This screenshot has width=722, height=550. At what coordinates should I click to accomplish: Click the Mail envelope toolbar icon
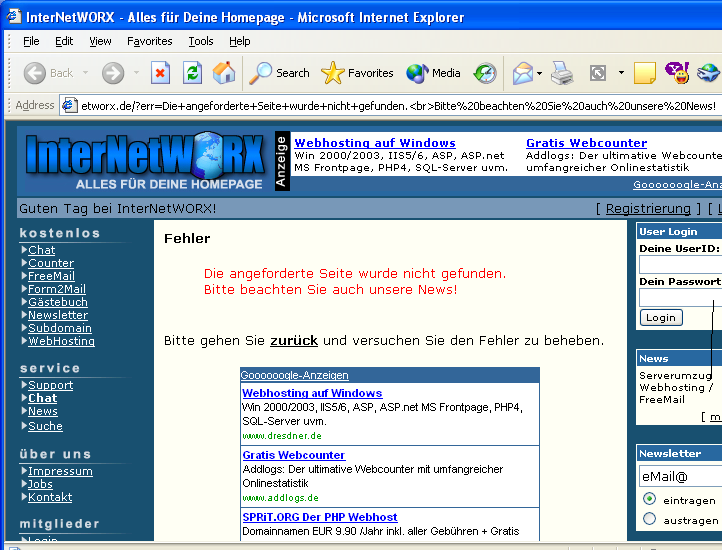pos(523,73)
